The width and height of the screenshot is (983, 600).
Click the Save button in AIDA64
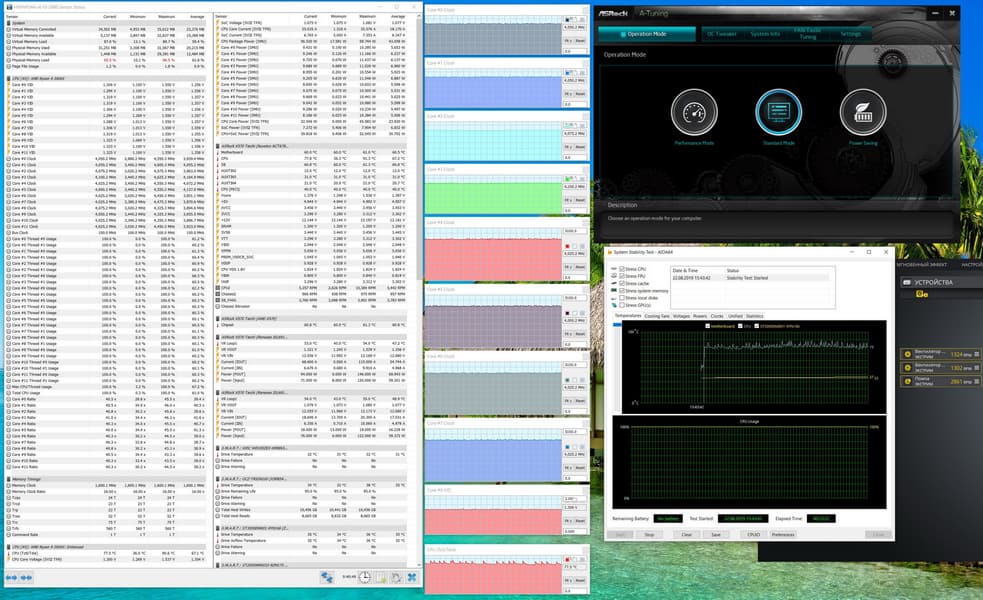coord(716,535)
